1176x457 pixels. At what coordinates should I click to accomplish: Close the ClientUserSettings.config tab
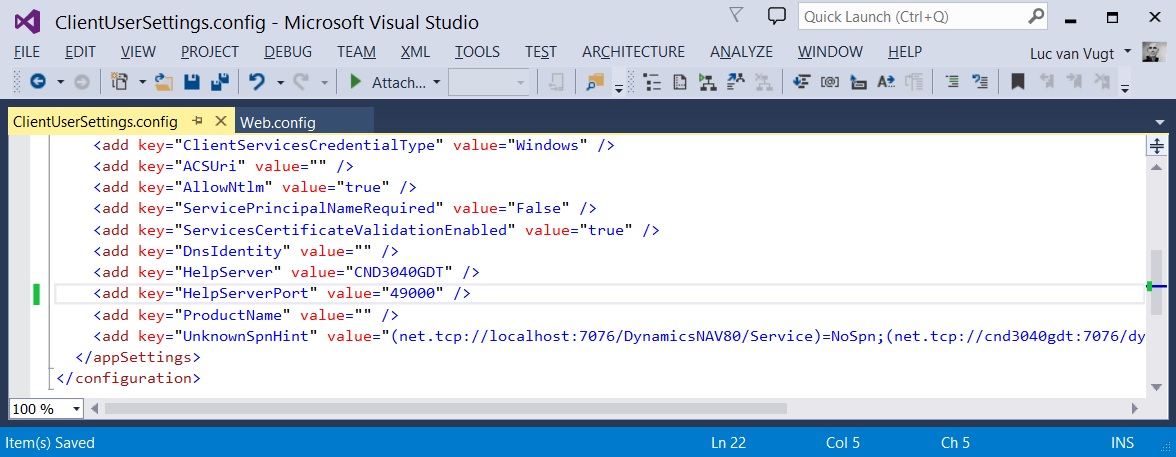(220, 121)
